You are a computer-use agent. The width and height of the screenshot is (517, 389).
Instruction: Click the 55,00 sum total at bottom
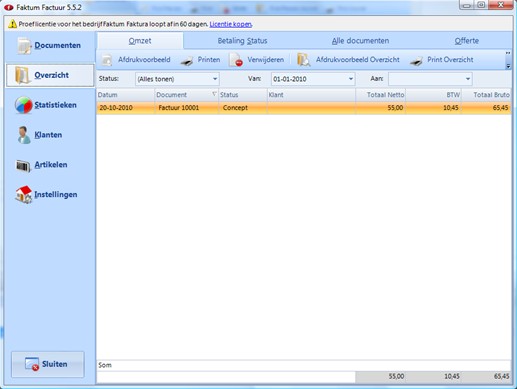(x=396, y=376)
